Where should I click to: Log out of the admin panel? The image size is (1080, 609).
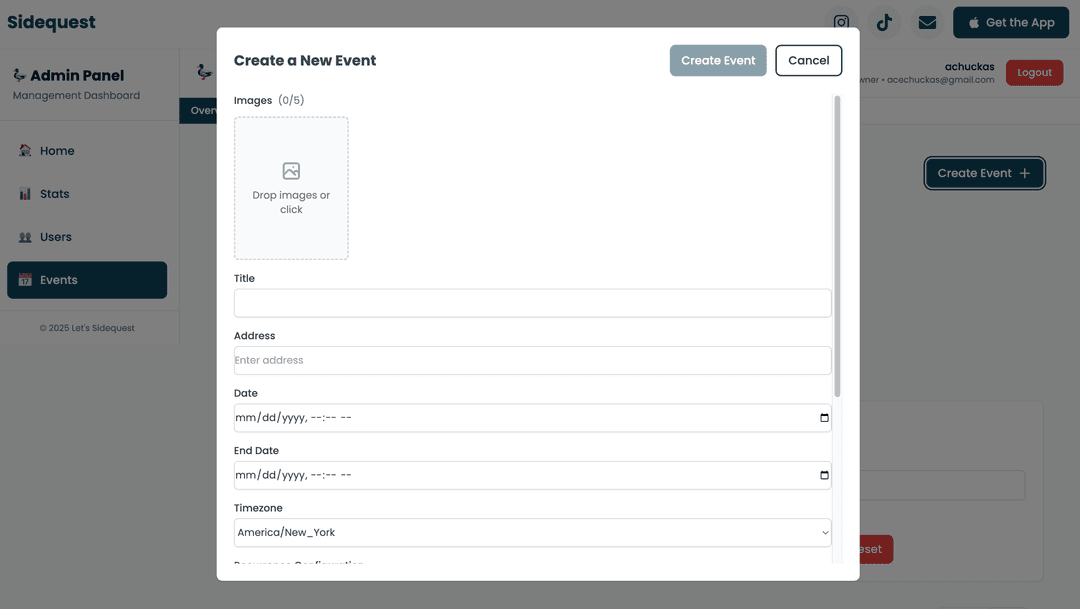(x=1034, y=72)
